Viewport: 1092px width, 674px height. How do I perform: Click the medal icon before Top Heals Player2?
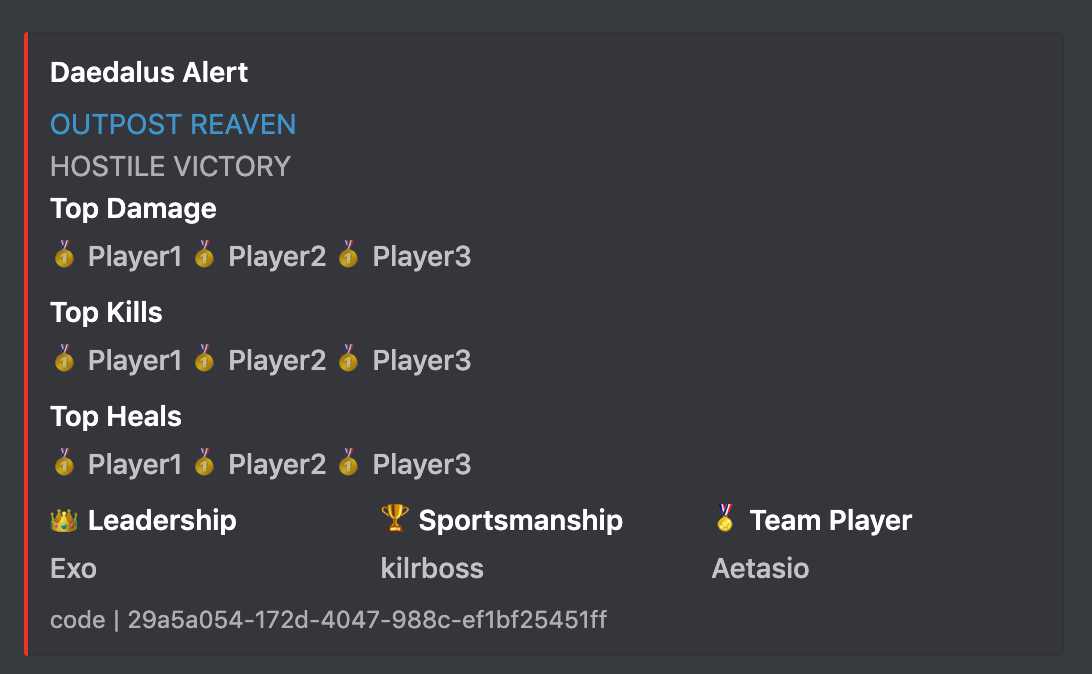[204, 462]
